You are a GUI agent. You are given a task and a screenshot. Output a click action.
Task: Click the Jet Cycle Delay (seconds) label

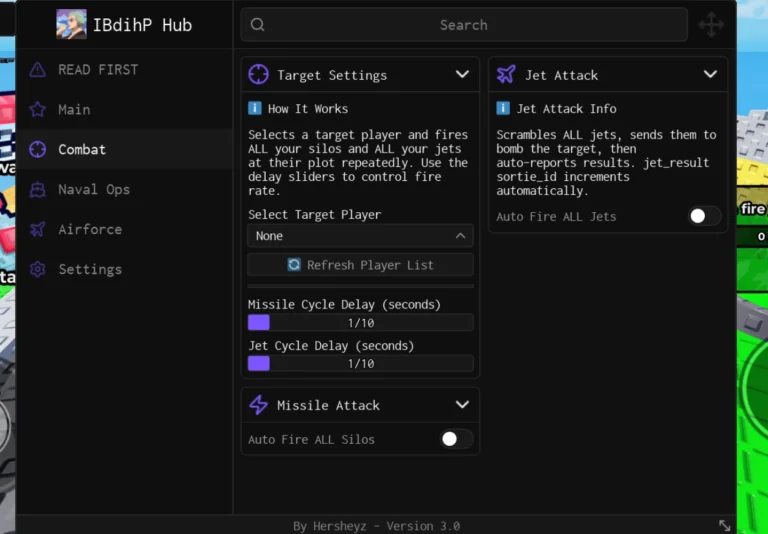coord(331,346)
